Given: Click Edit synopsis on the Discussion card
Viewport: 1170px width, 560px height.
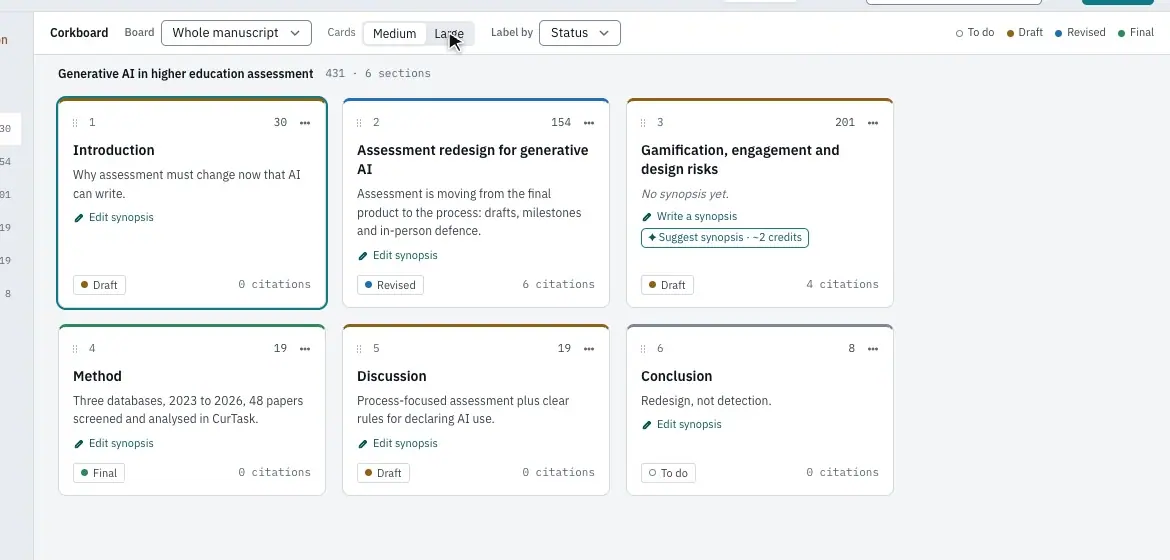Looking at the screenshot, I should point(398,444).
